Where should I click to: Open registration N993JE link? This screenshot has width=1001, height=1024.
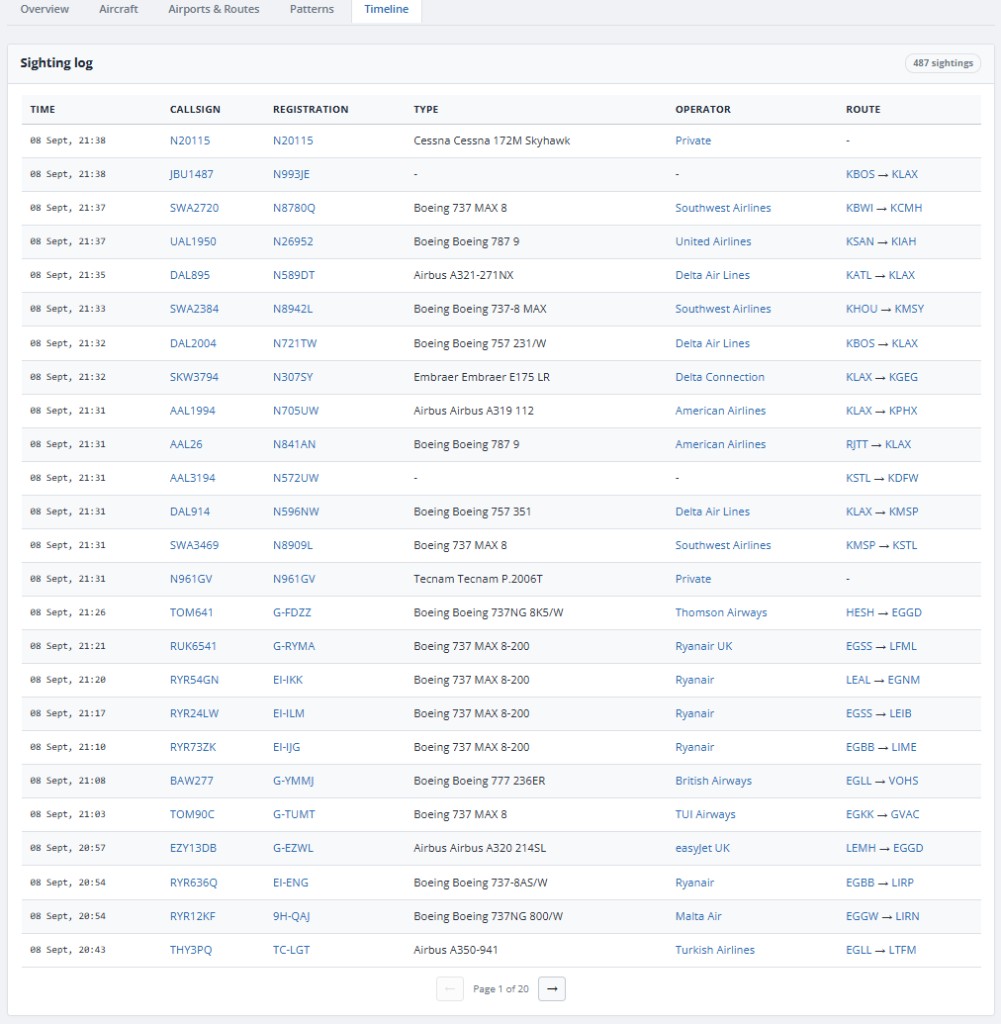click(291, 174)
